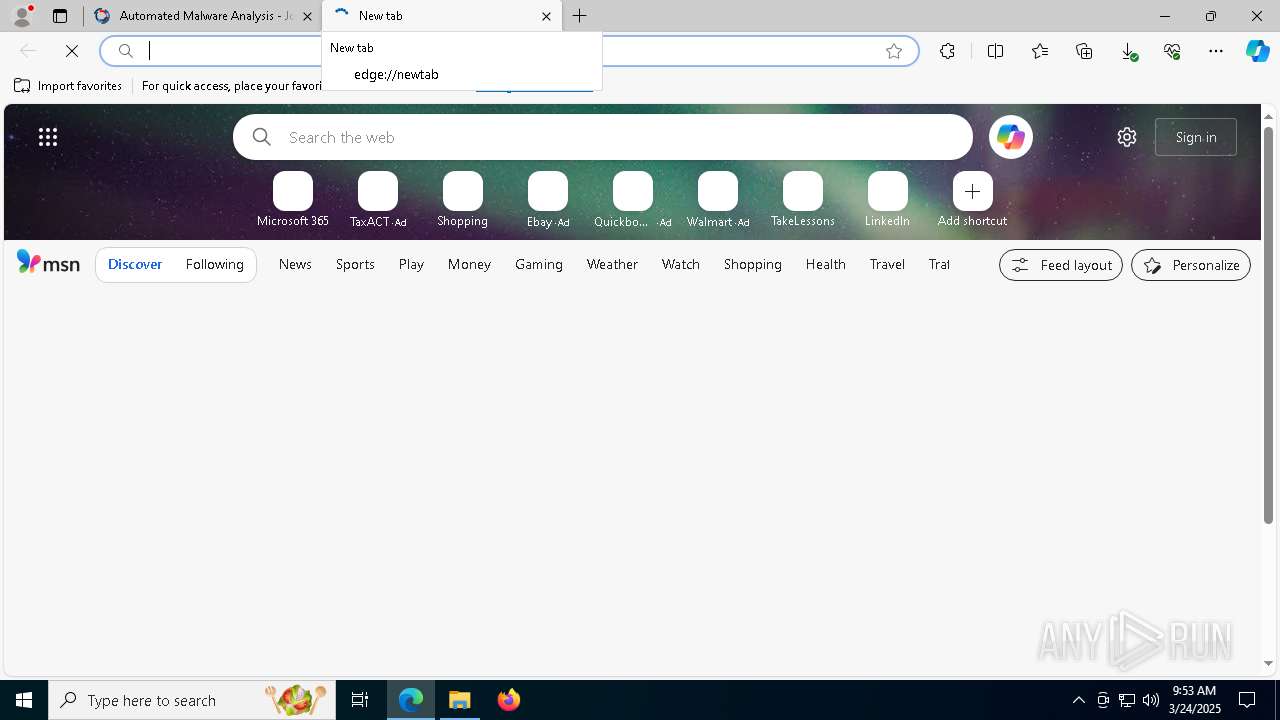Click Import favorites in bookmarks bar
Screen dimensions: 1280x720
click(68, 86)
